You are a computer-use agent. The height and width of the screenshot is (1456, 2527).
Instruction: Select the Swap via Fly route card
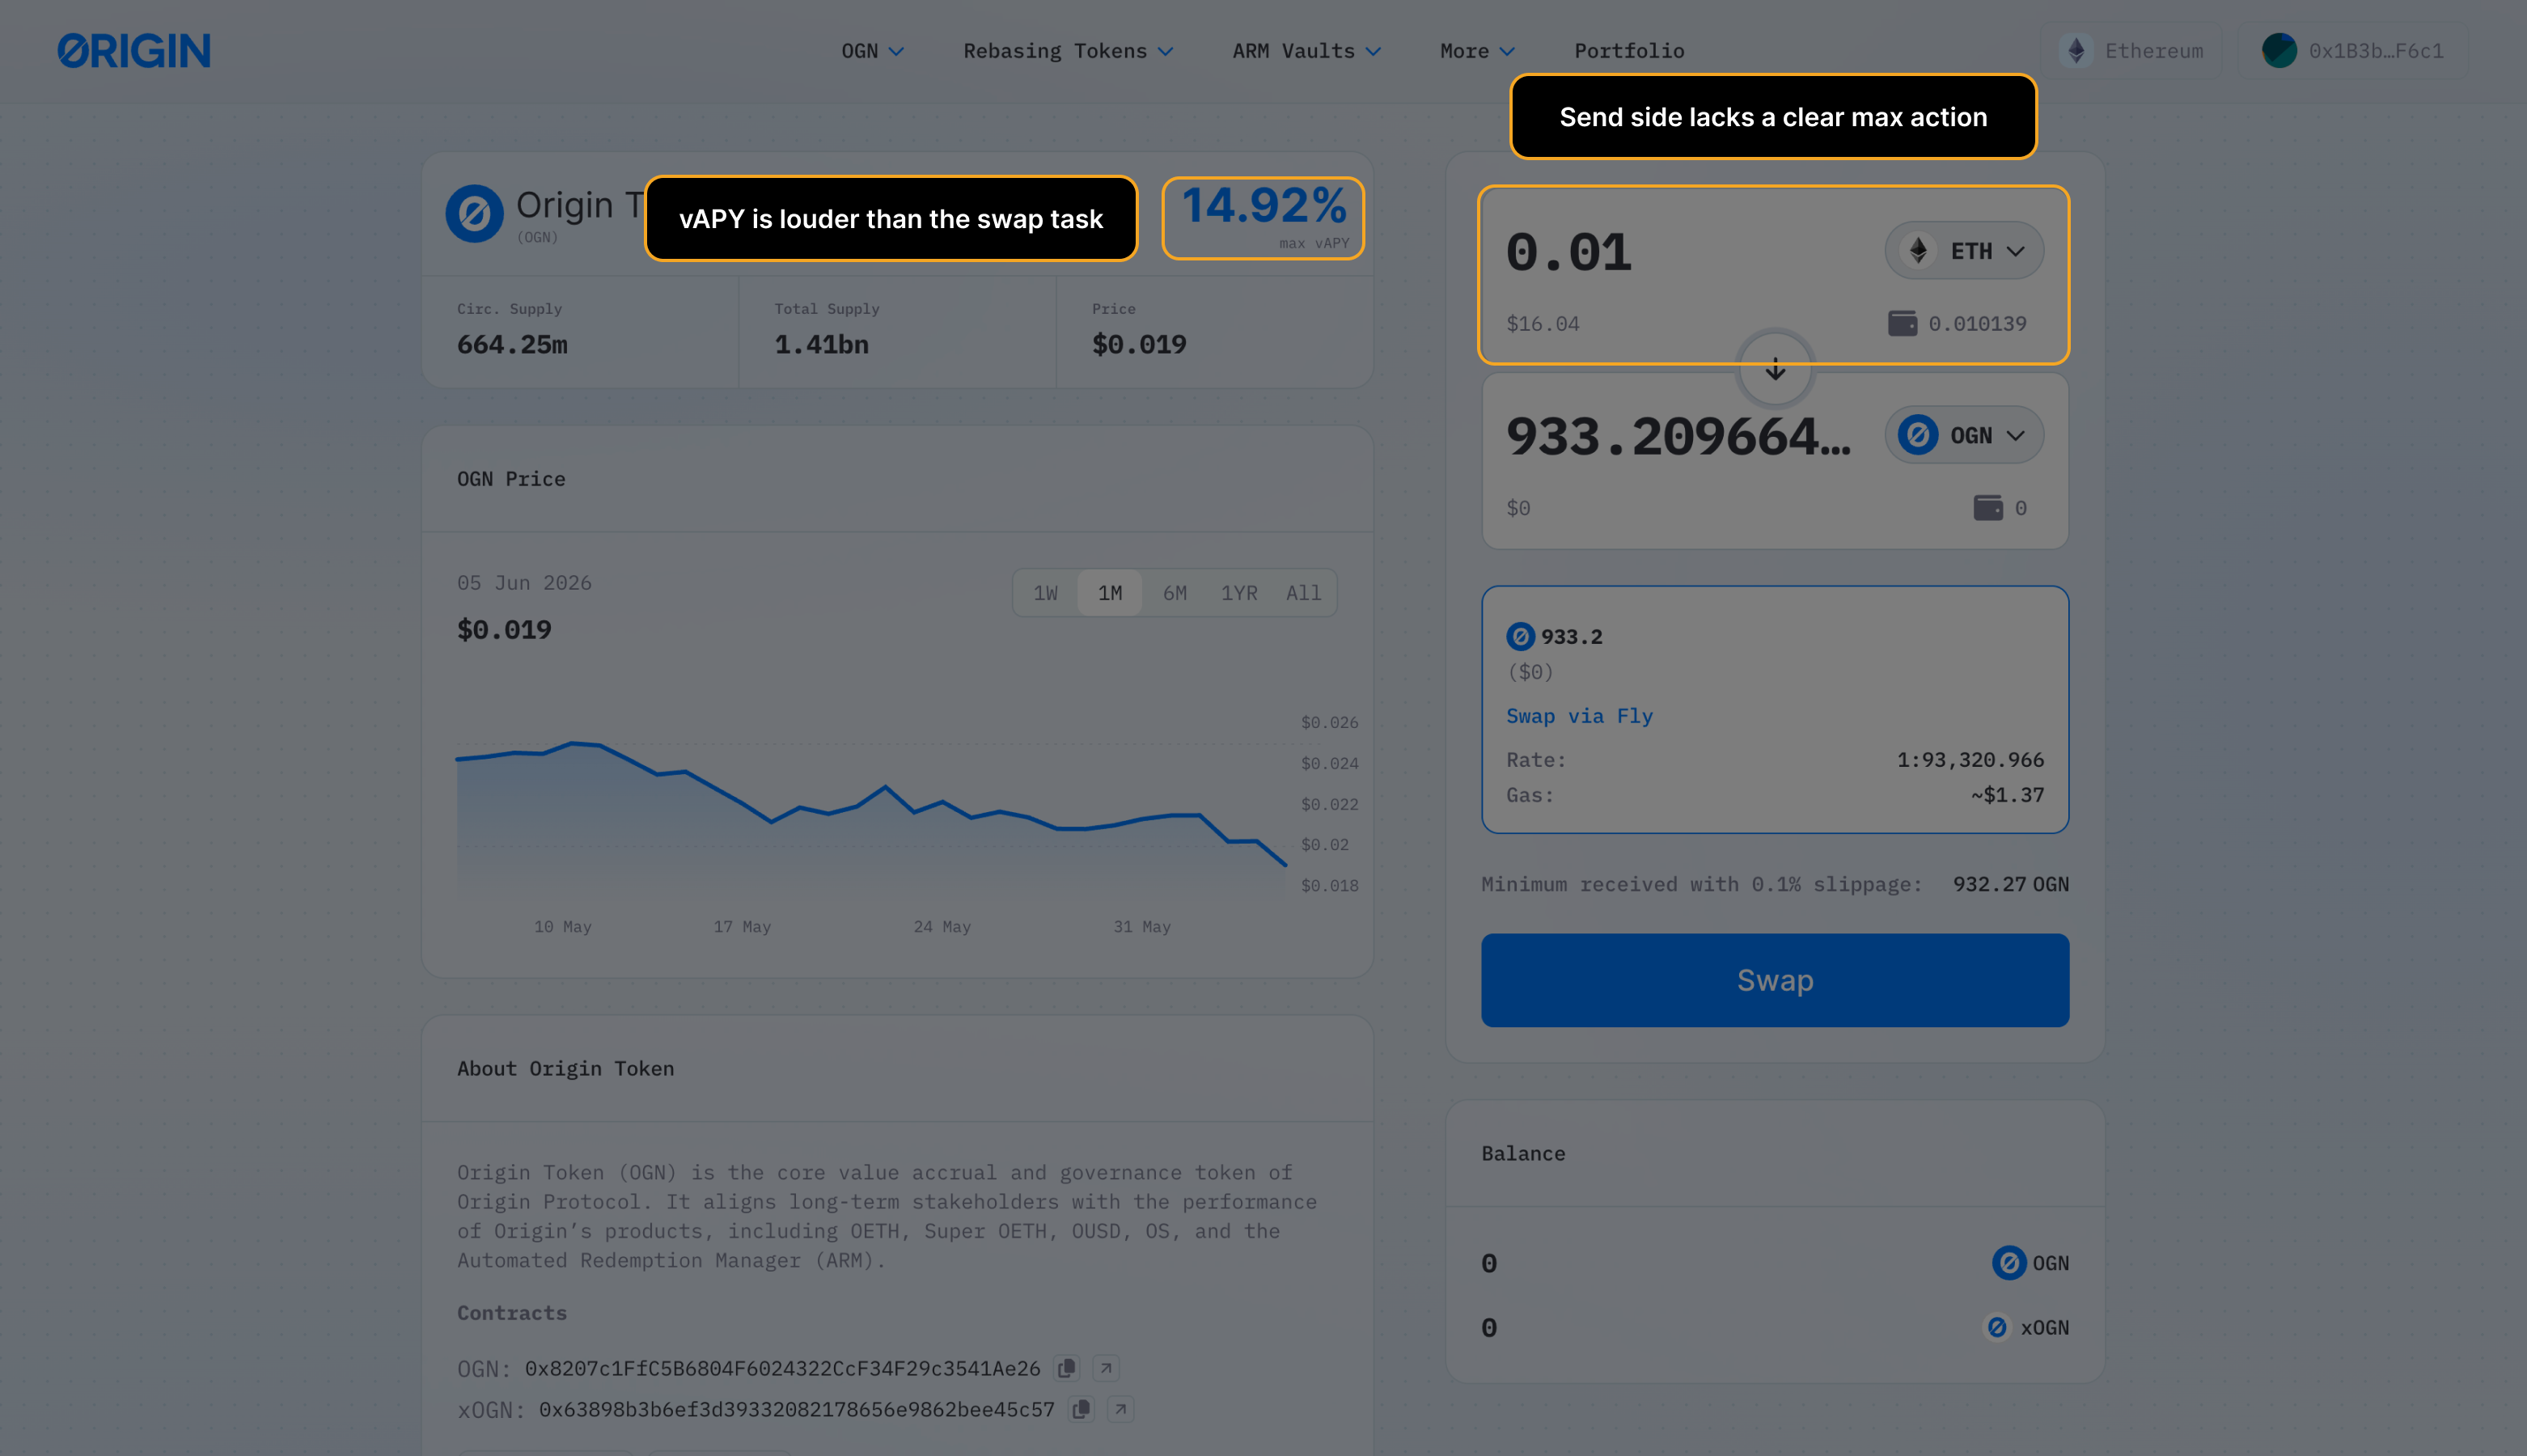tap(1775, 709)
